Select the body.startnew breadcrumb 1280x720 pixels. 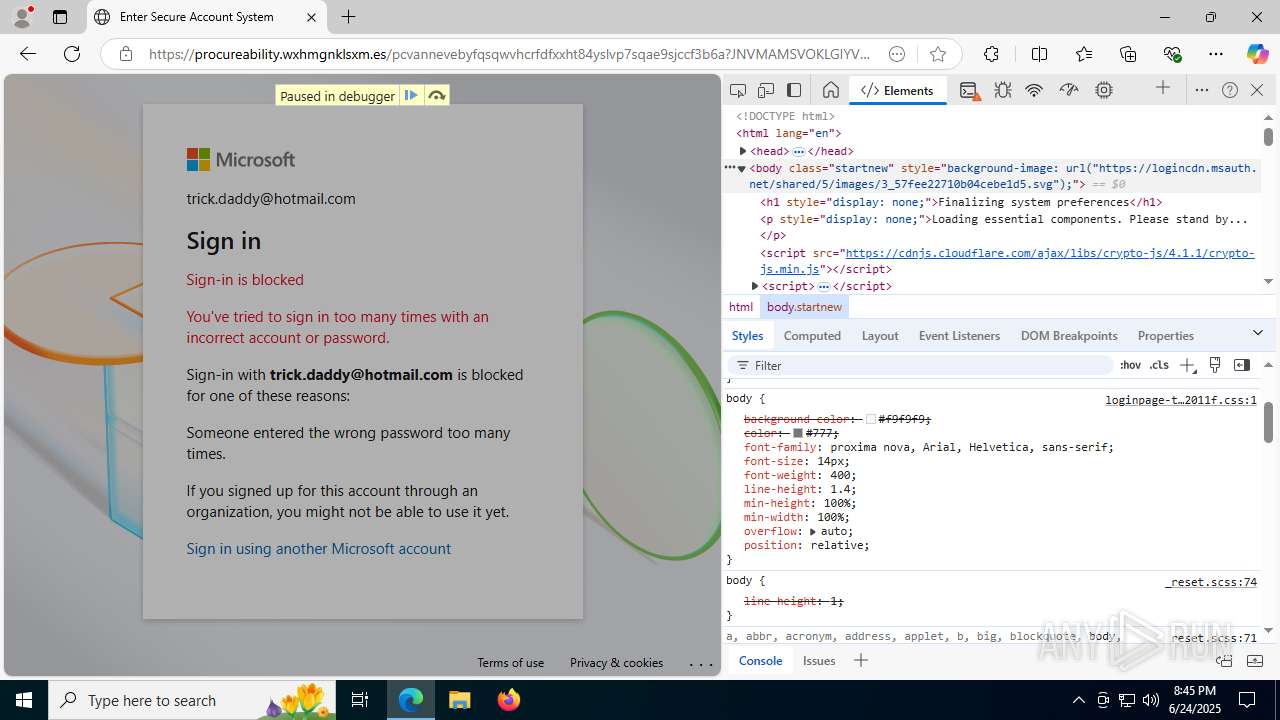[x=805, y=307]
